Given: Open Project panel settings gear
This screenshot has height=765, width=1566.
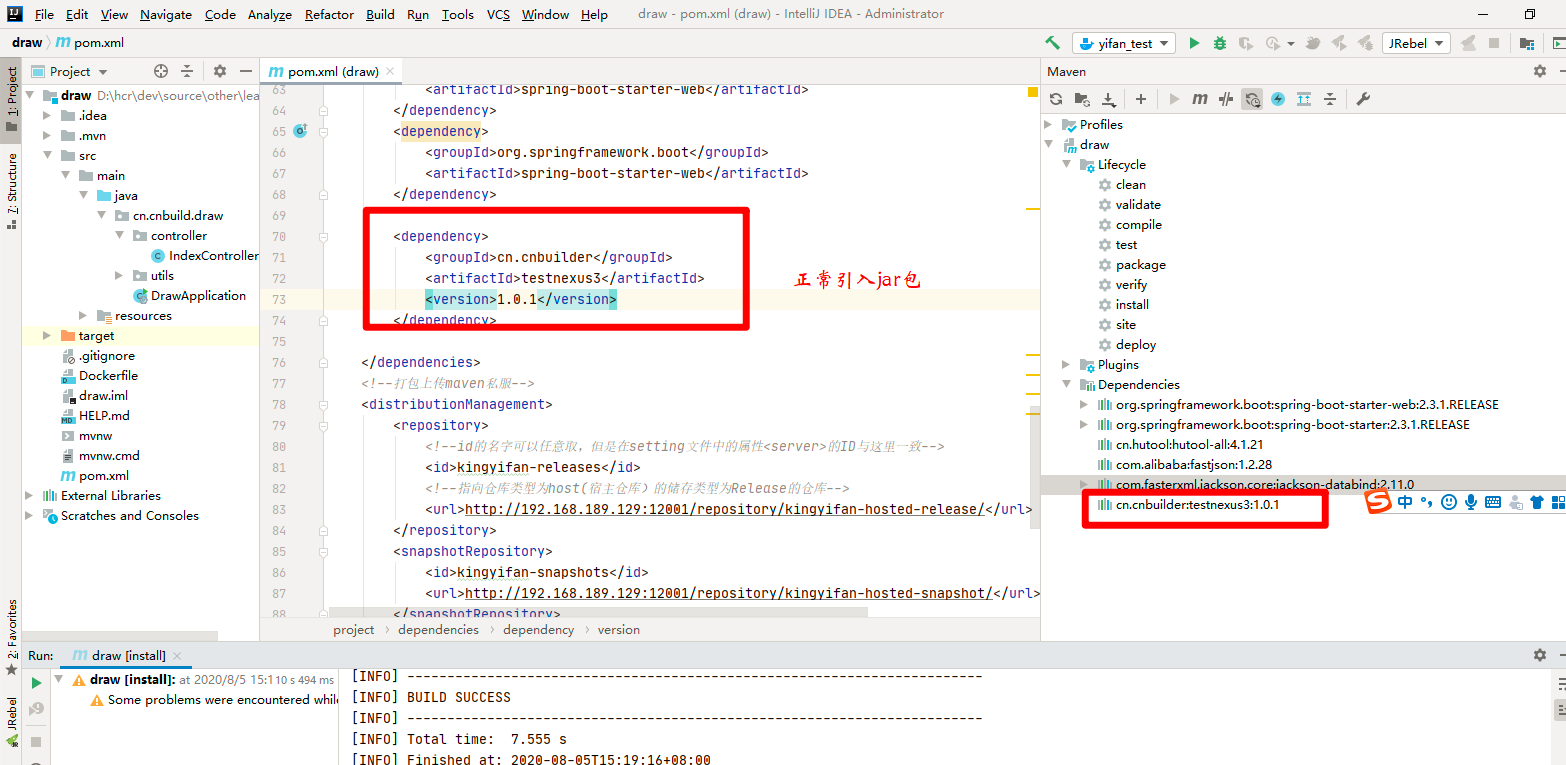Looking at the screenshot, I should tap(220, 71).
